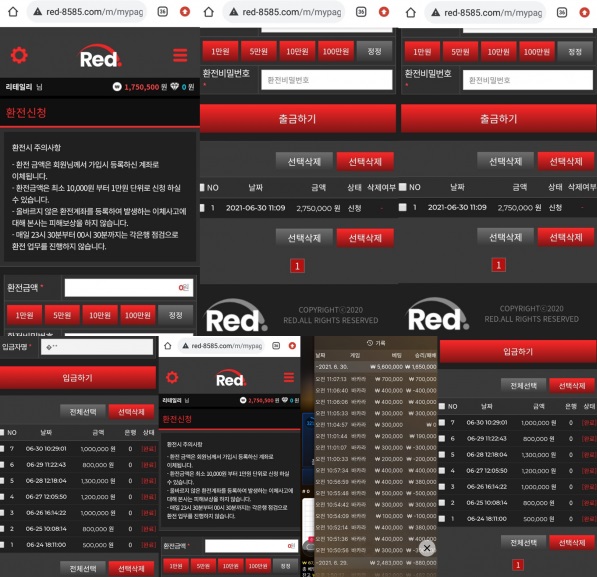Open the tab counter in the top-middle screenshot

(361, 12)
